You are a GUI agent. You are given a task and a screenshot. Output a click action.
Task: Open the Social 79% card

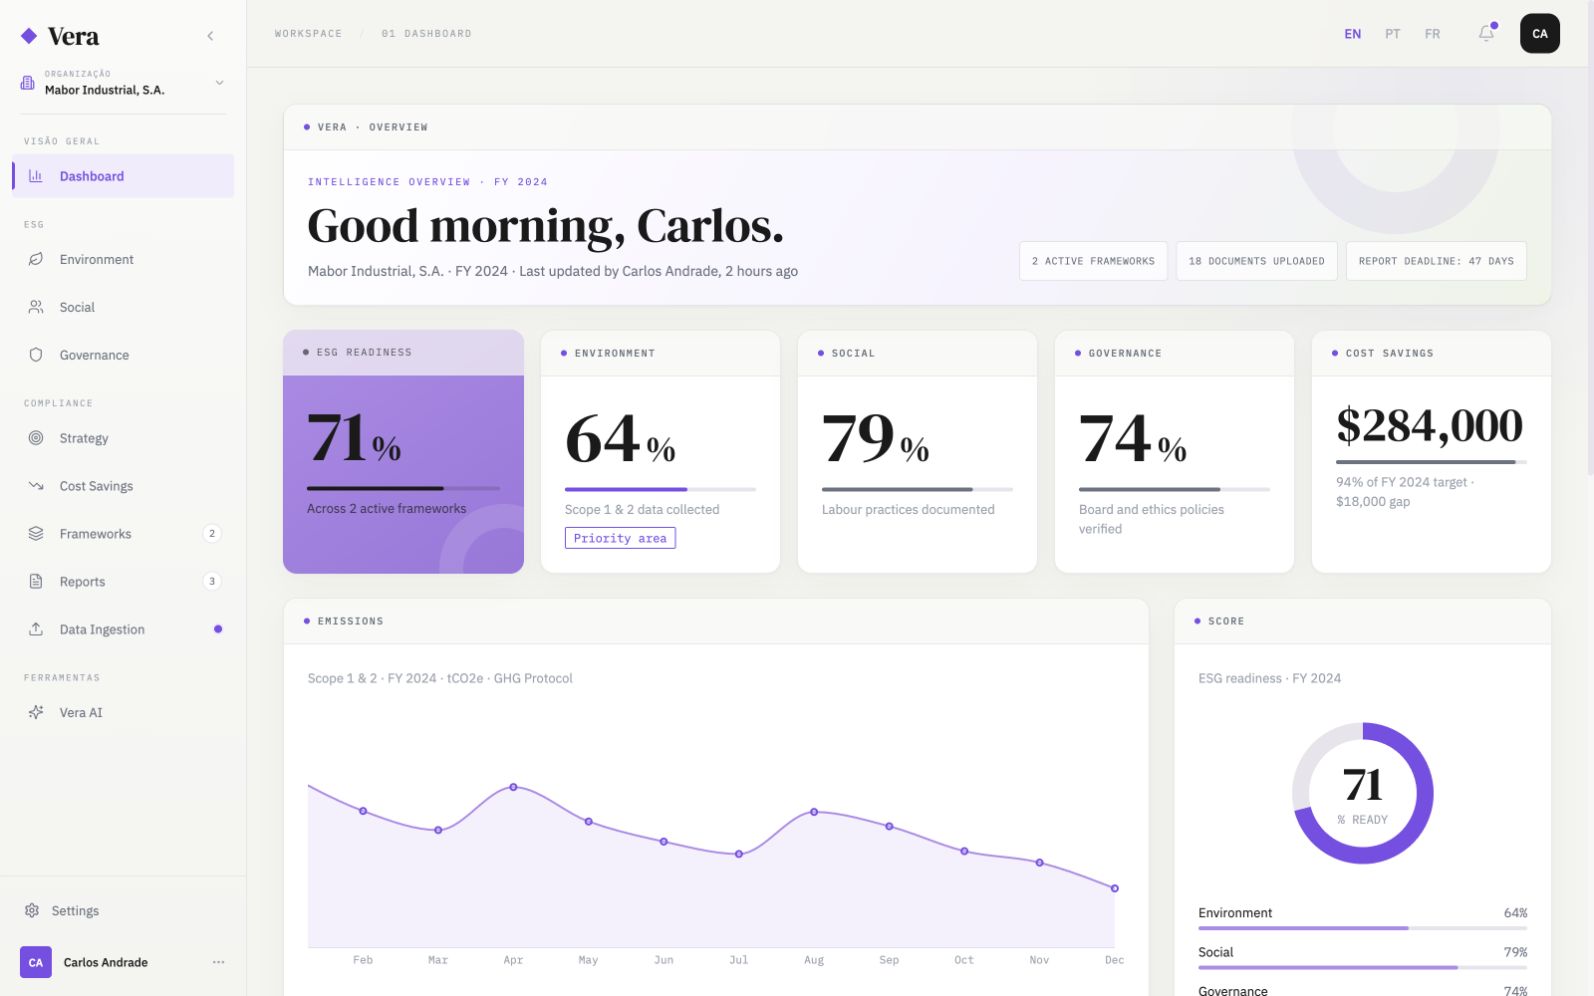coord(917,452)
